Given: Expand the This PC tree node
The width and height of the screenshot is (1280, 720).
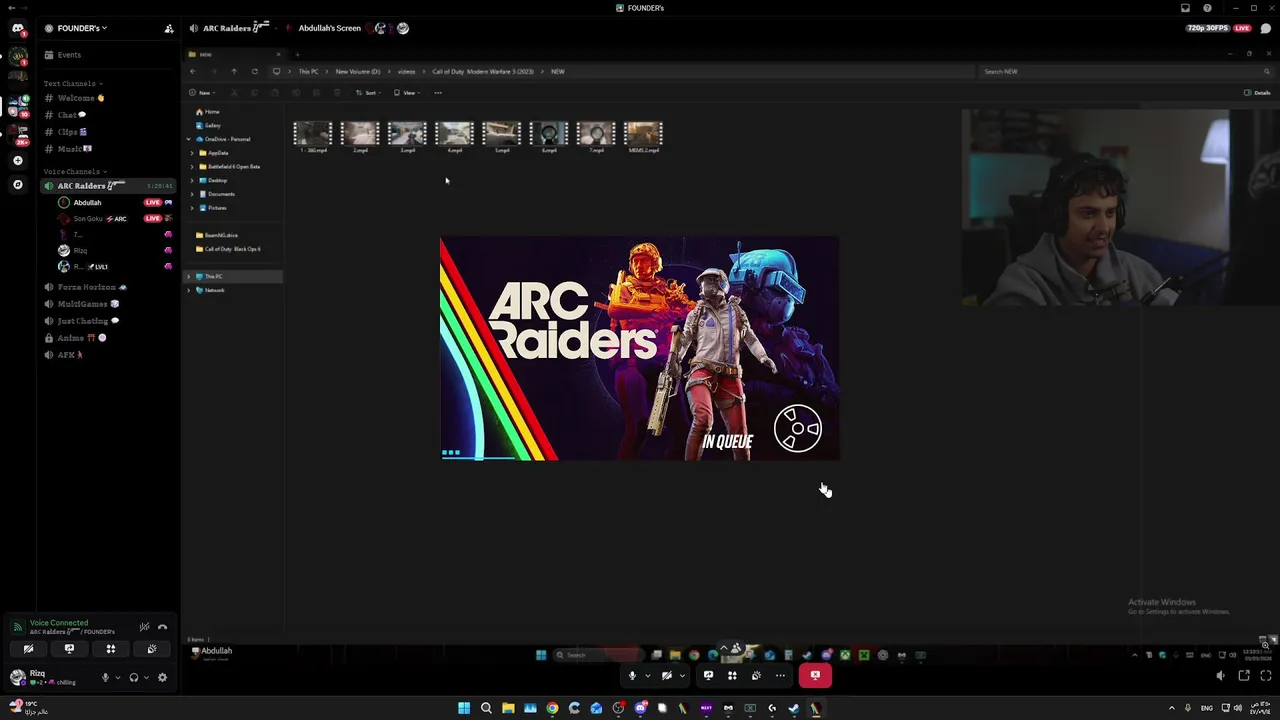Looking at the screenshot, I should click(189, 276).
